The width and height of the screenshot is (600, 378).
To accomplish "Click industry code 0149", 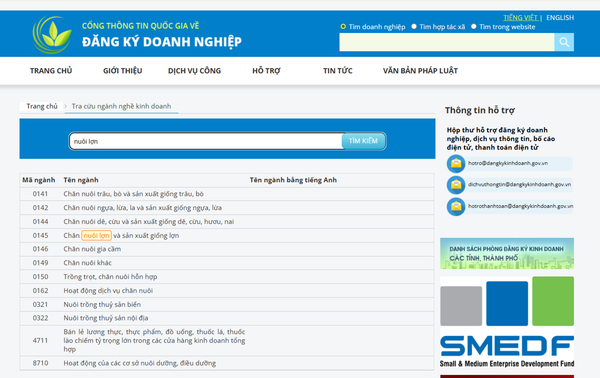I will pos(40,263).
